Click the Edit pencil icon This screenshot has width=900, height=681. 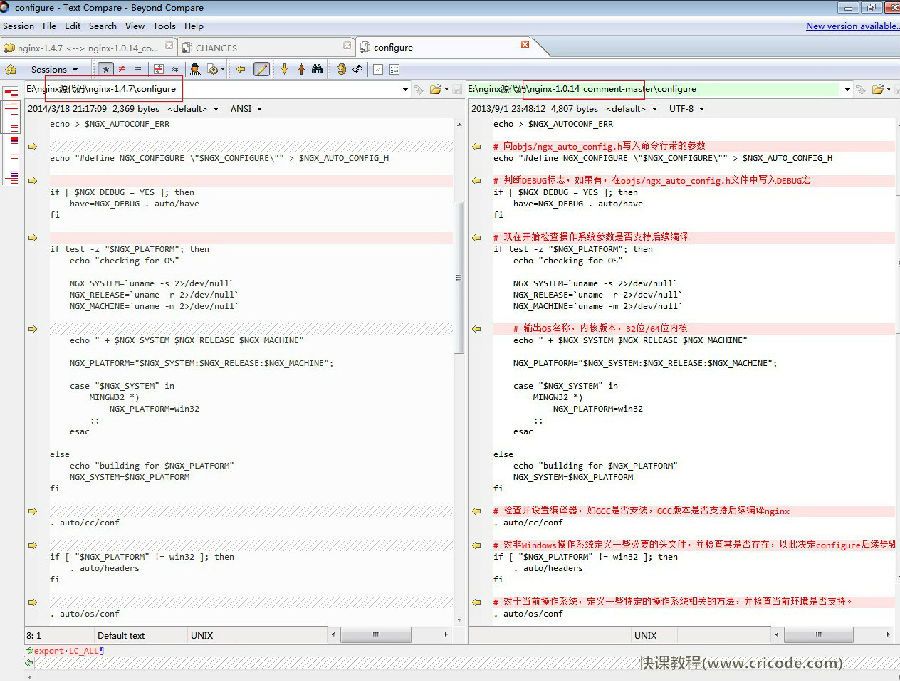[261, 69]
